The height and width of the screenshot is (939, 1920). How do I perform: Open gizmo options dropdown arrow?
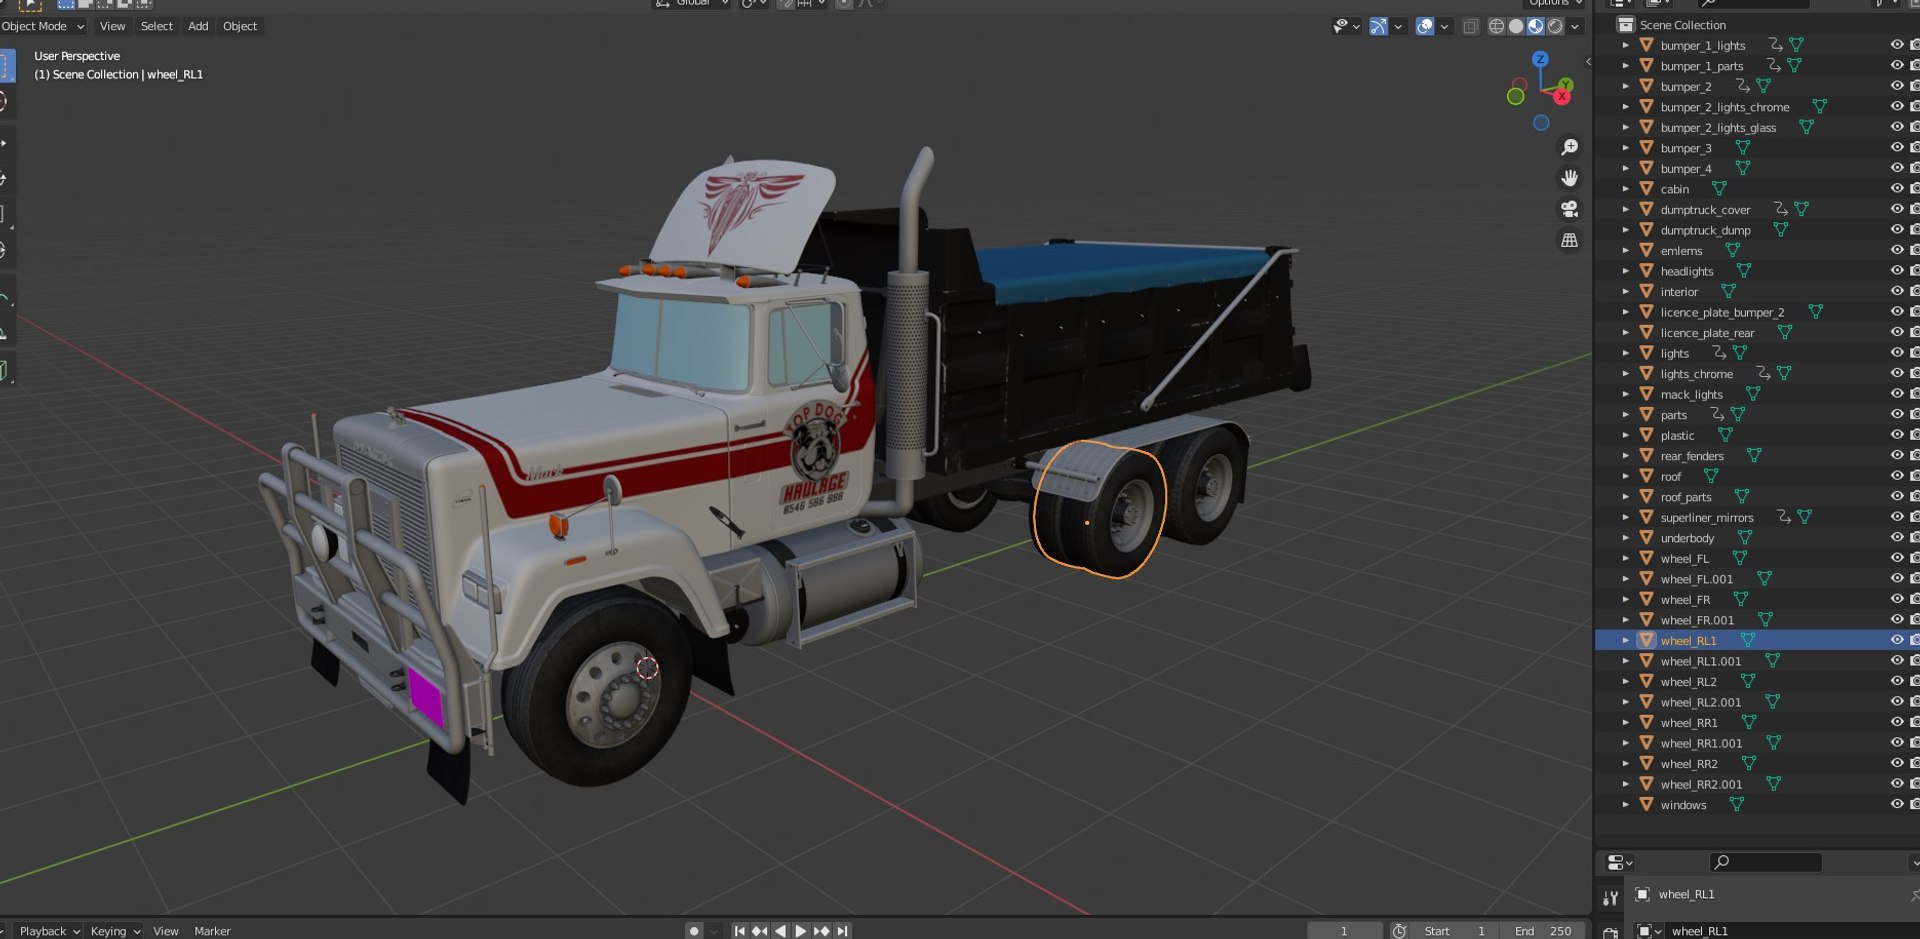[x=1398, y=27]
